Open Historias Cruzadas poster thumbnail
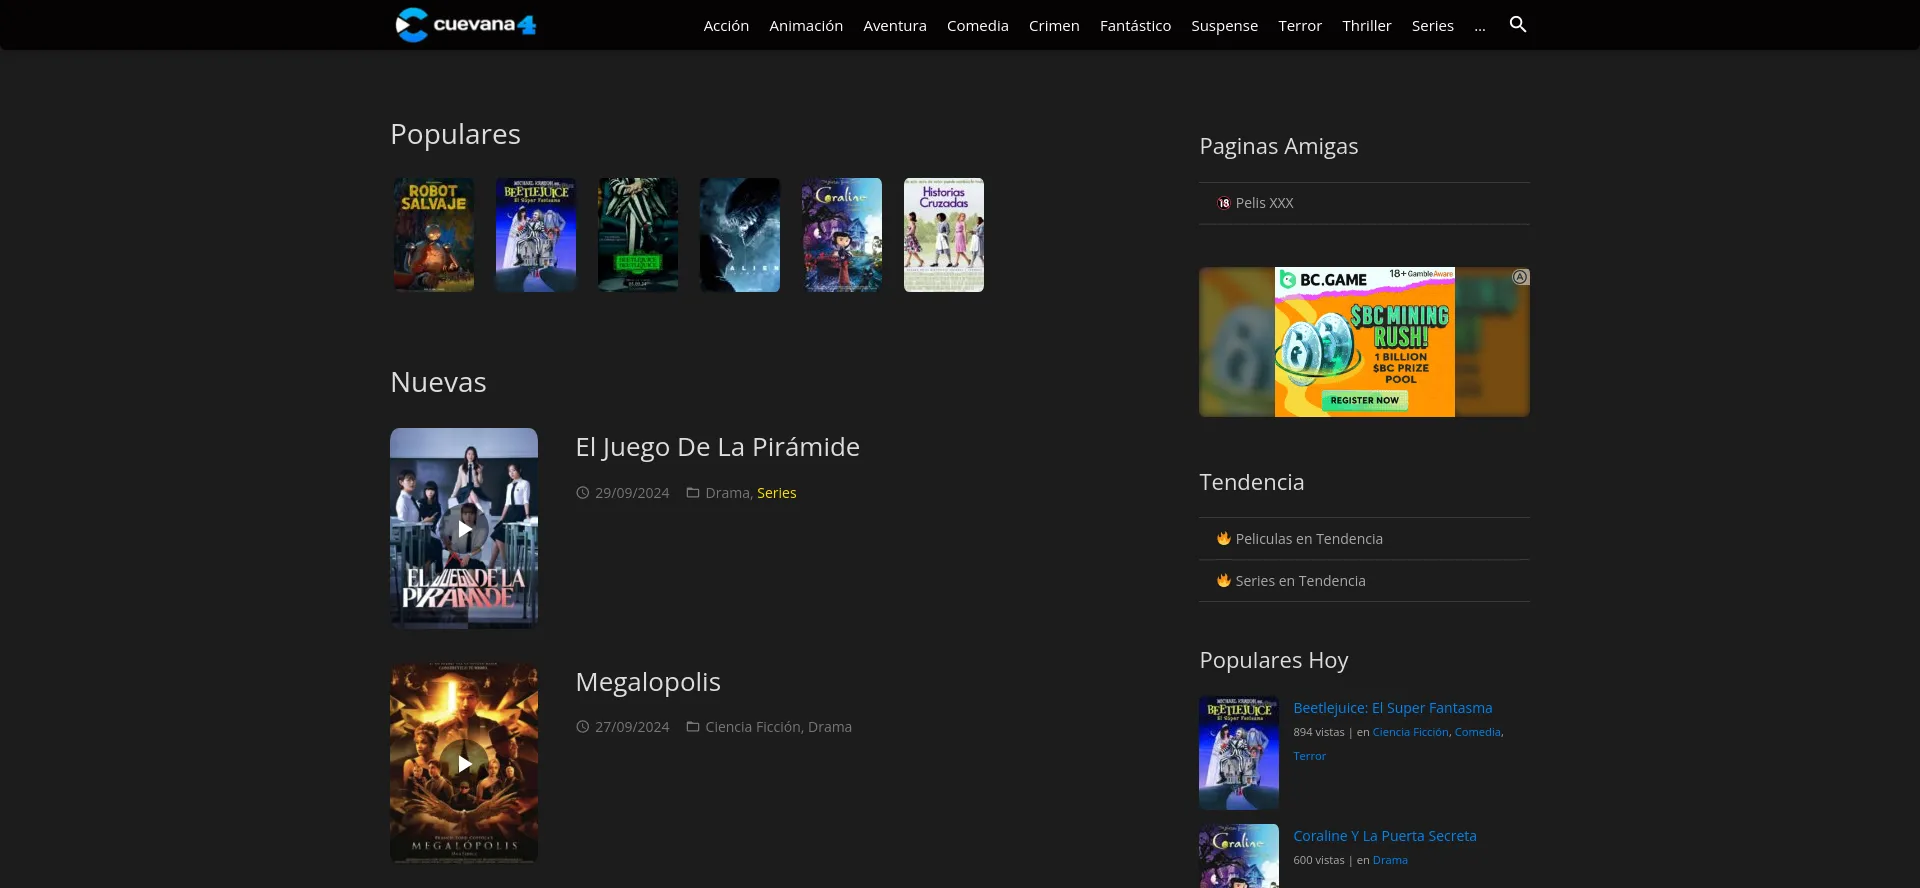 (944, 235)
